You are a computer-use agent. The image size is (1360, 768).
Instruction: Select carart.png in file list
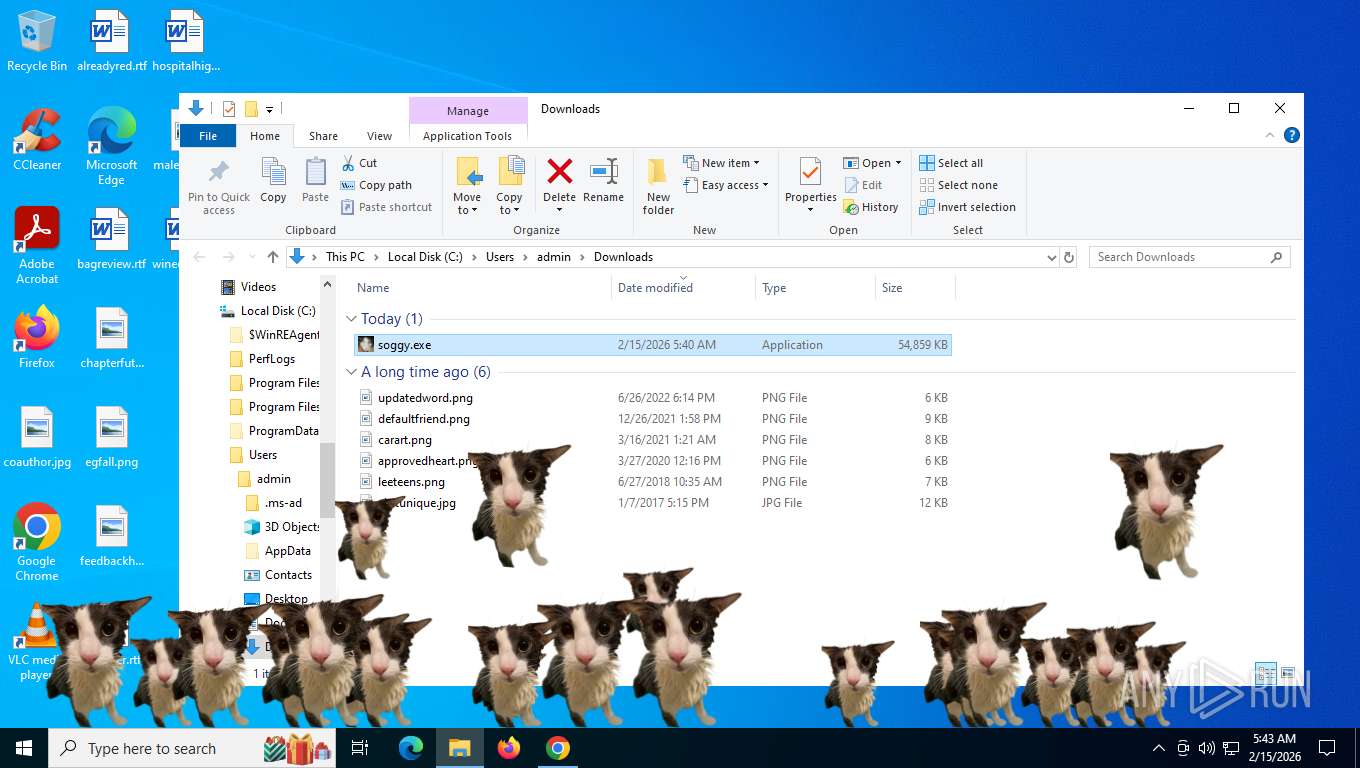pyautogui.click(x=653, y=440)
